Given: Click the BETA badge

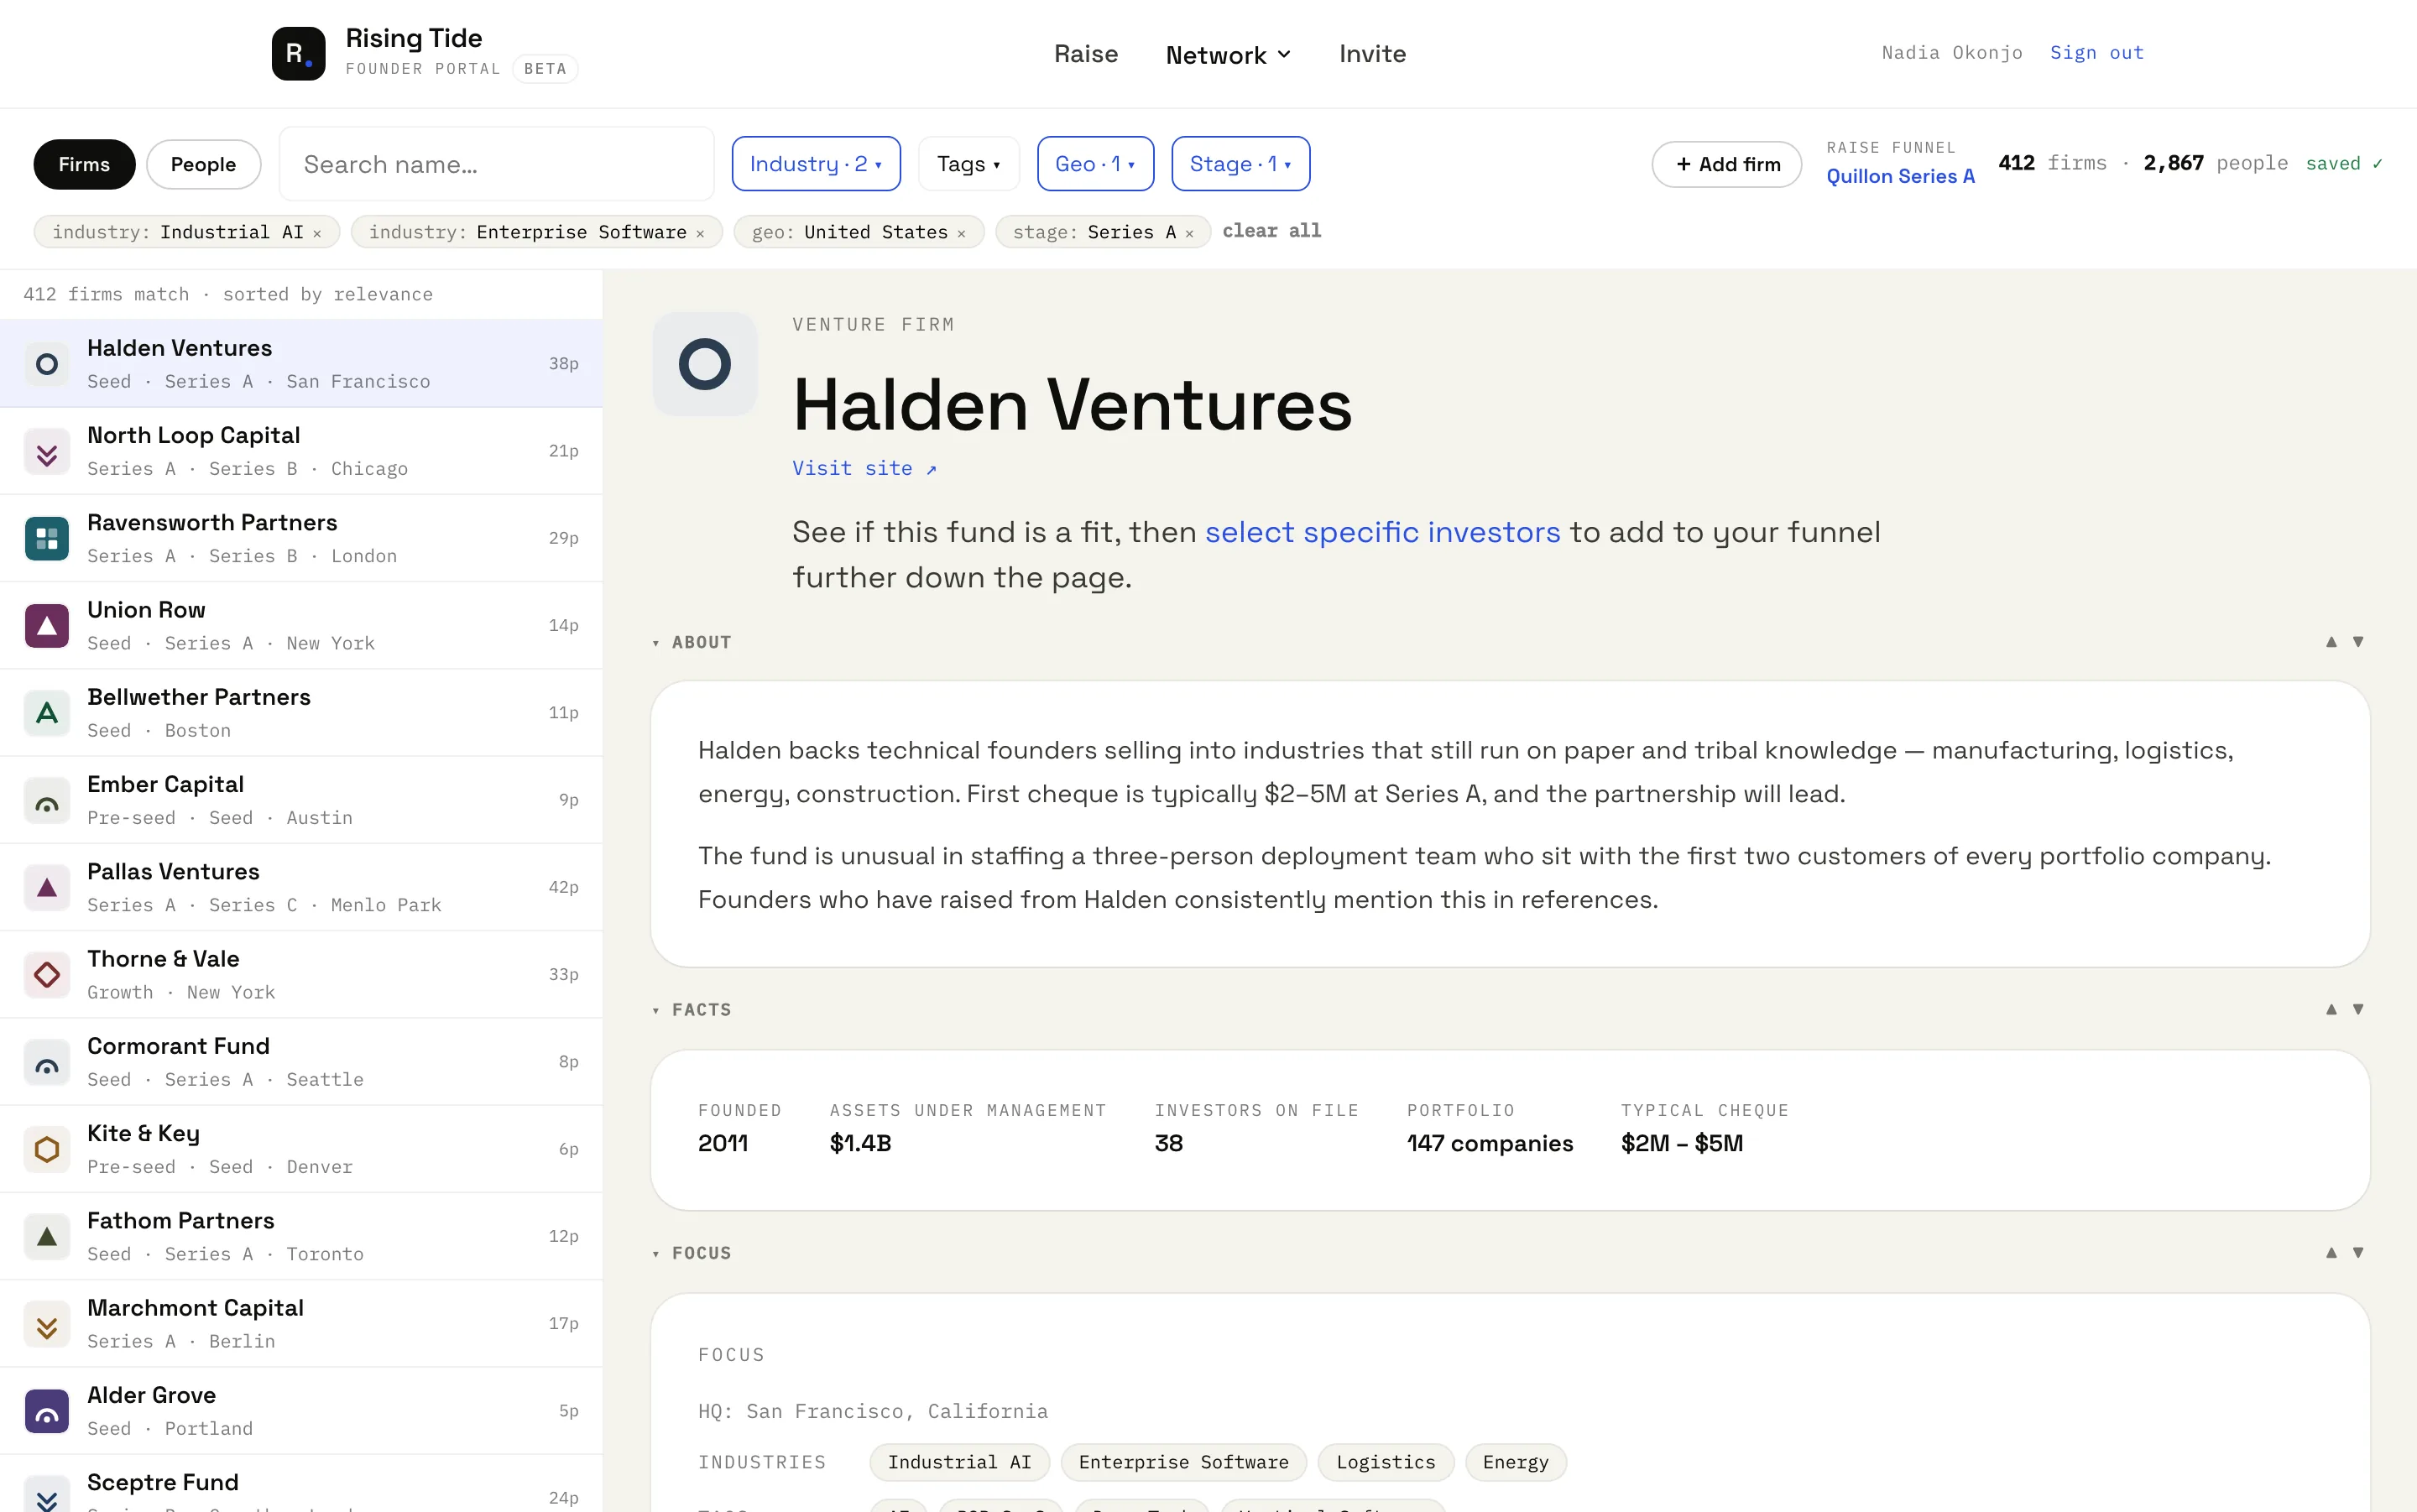Looking at the screenshot, I should (x=545, y=69).
